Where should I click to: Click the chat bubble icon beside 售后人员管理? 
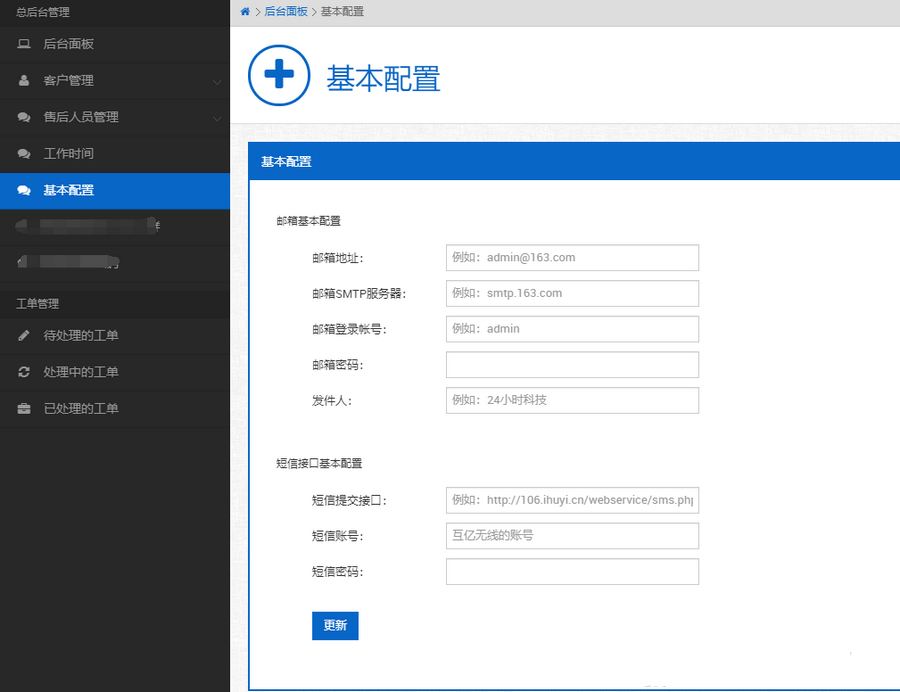click(22, 117)
